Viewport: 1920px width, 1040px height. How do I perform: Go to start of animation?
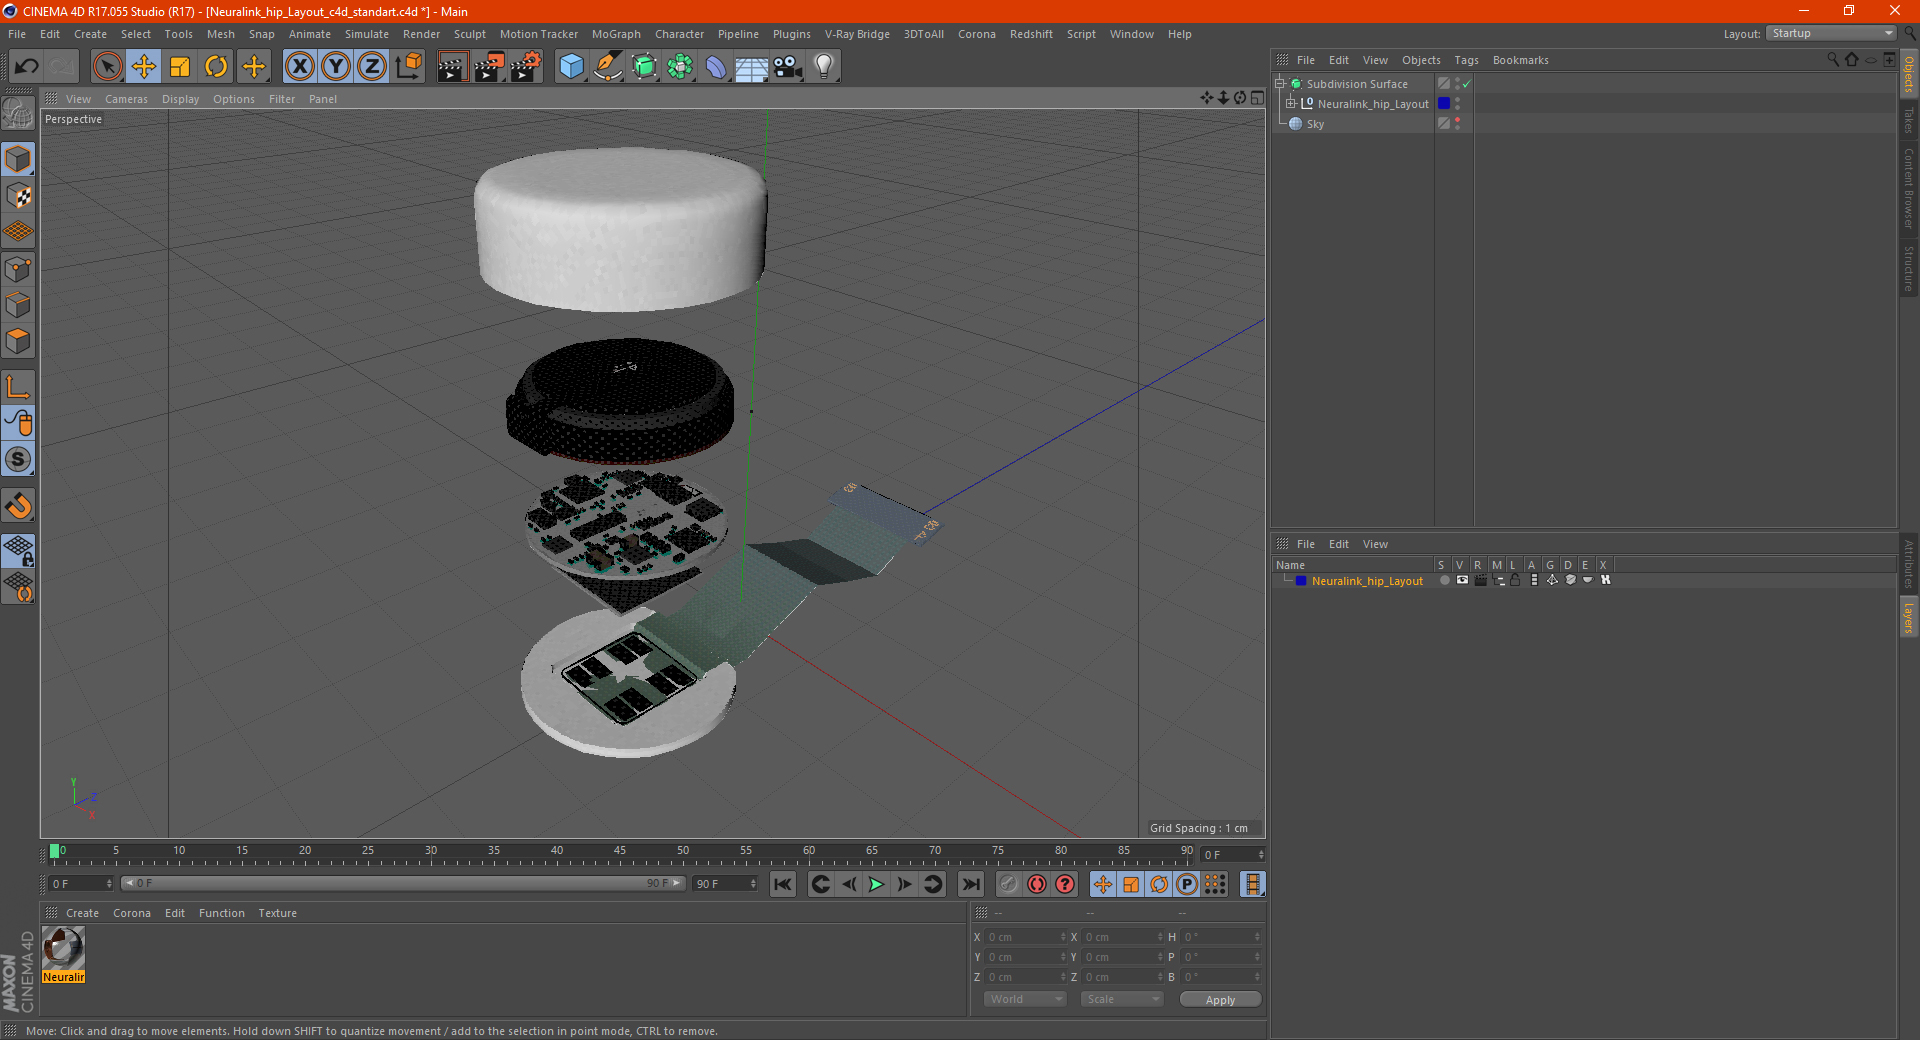783,884
